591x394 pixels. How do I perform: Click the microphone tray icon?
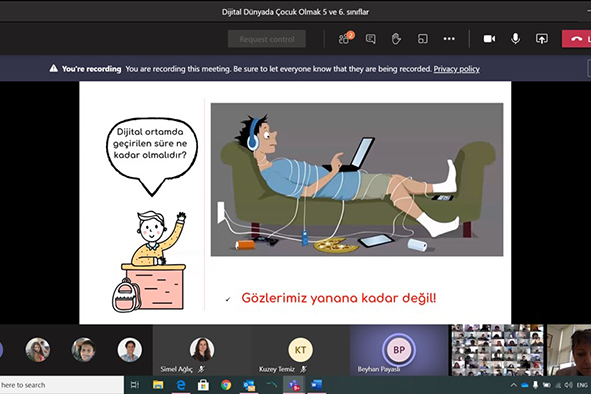click(535, 385)
